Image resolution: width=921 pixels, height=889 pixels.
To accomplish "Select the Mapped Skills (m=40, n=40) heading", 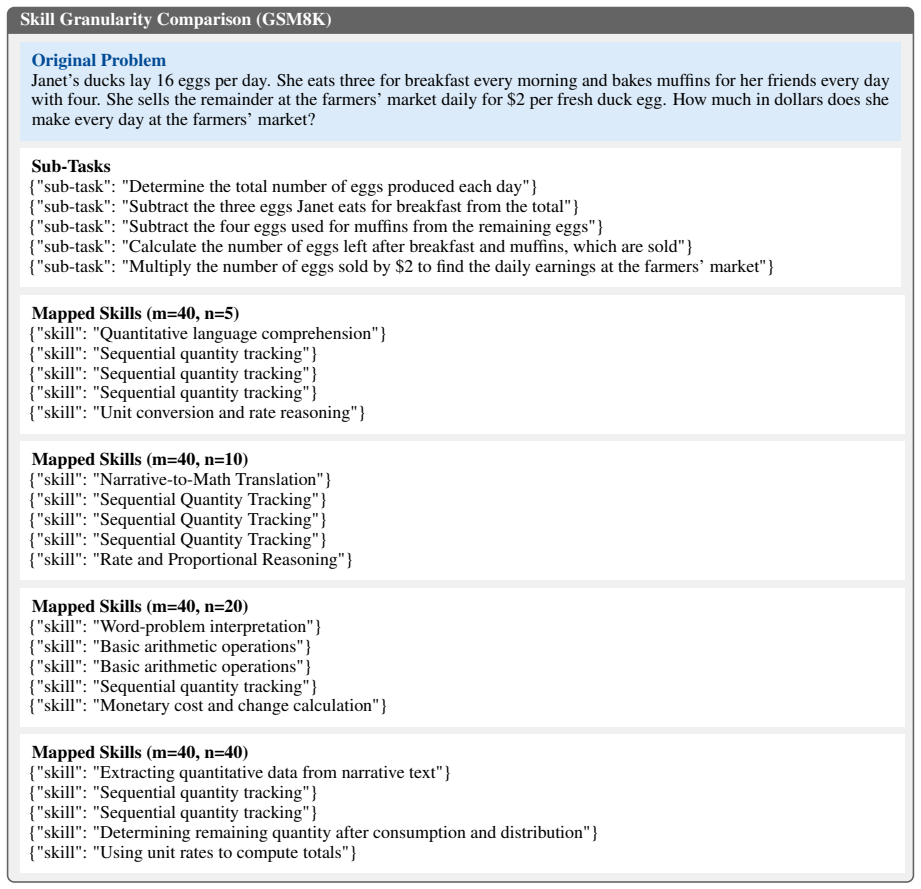I will 140,752.
